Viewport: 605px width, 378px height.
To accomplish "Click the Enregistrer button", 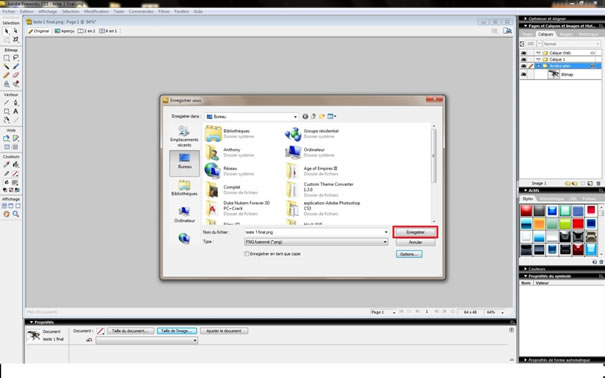I will (x=415, y=232).
